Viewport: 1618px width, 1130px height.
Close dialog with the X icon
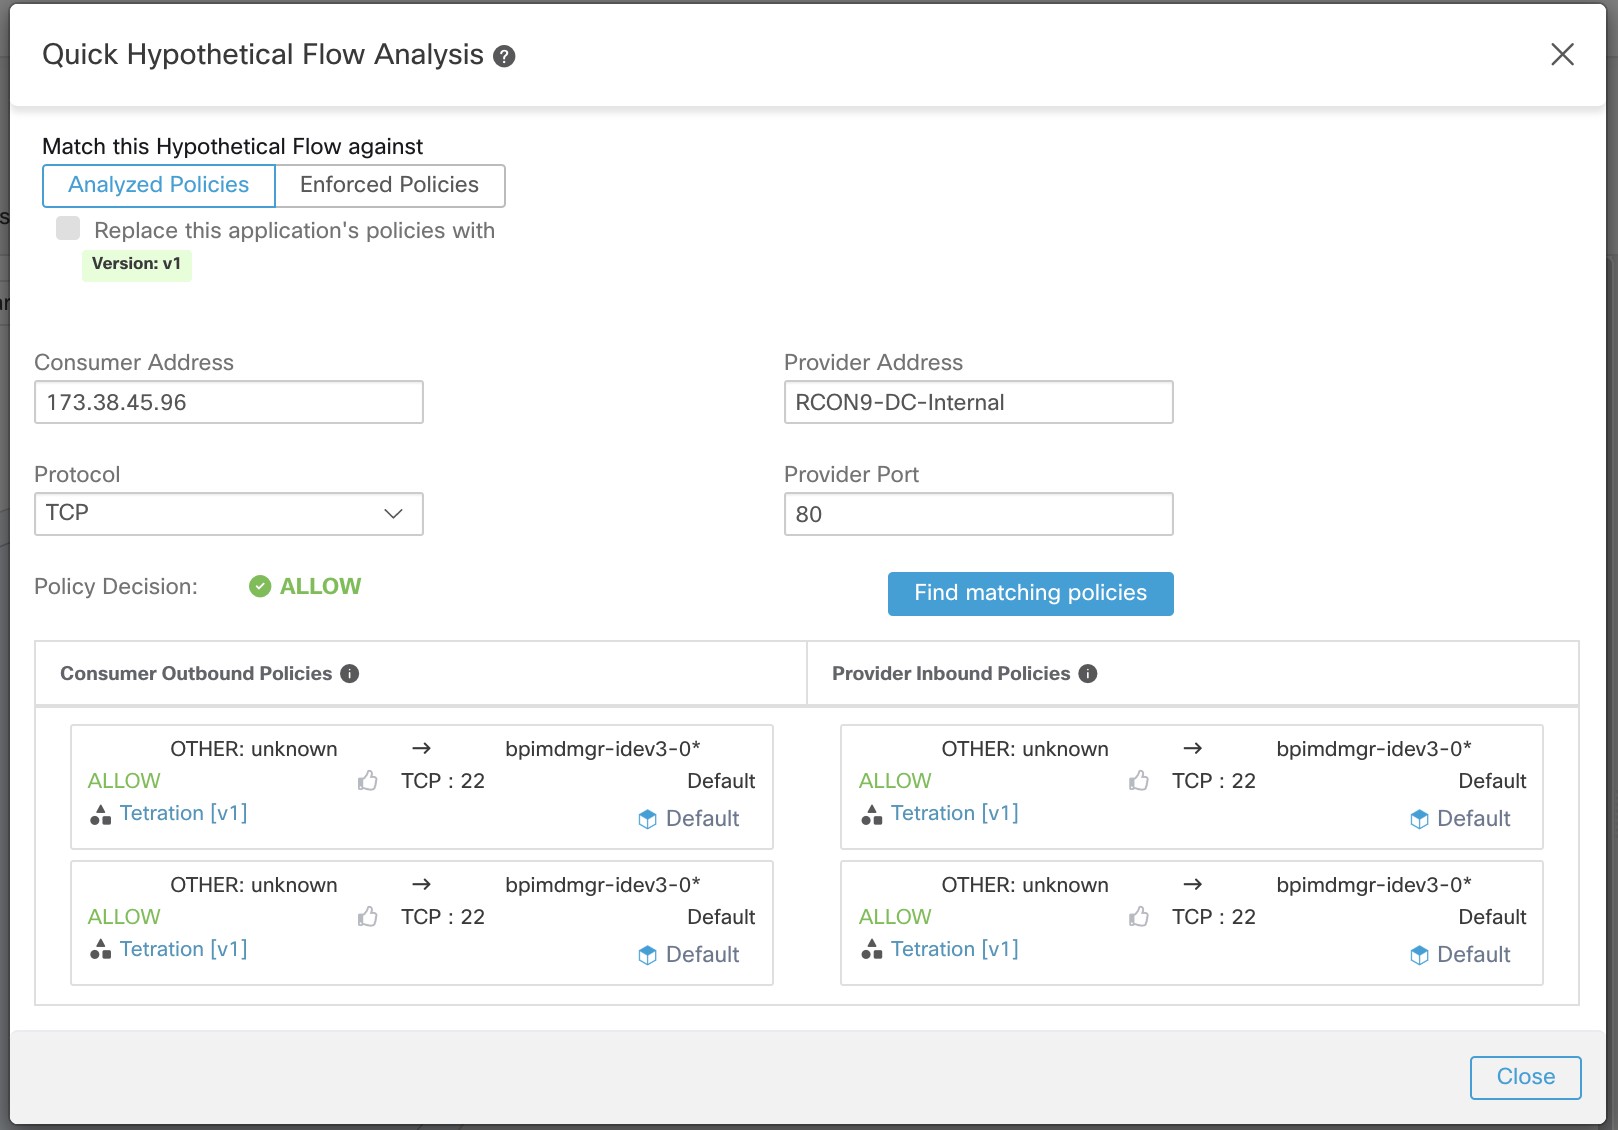click(x=1562, y=54)
